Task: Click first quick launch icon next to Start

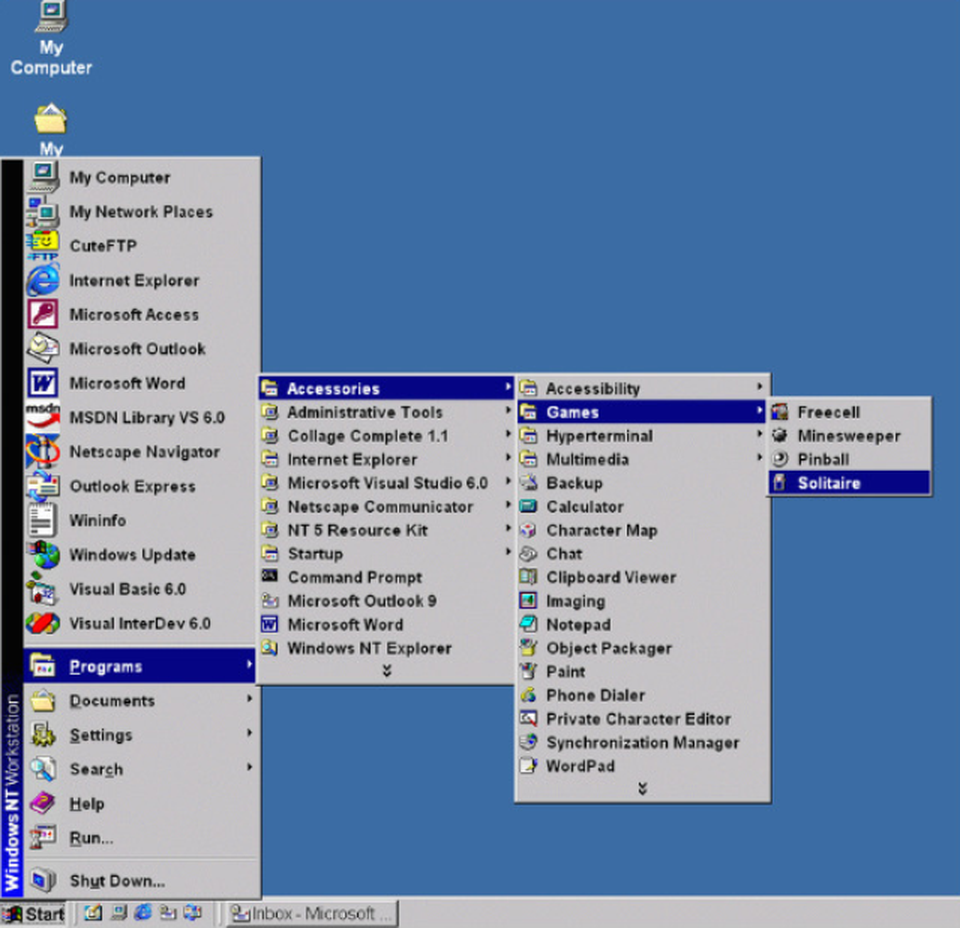Action: (x=92, y=913)
